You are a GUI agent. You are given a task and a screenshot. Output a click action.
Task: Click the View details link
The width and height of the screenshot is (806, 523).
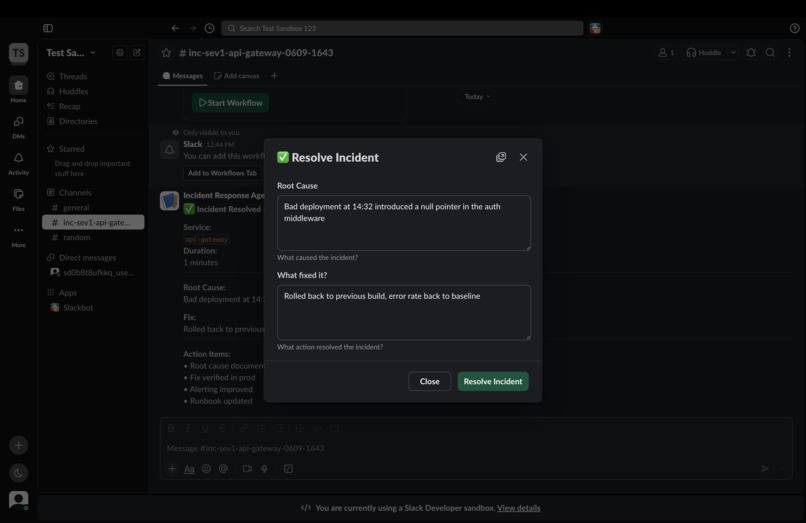click(x=518, y=508)
